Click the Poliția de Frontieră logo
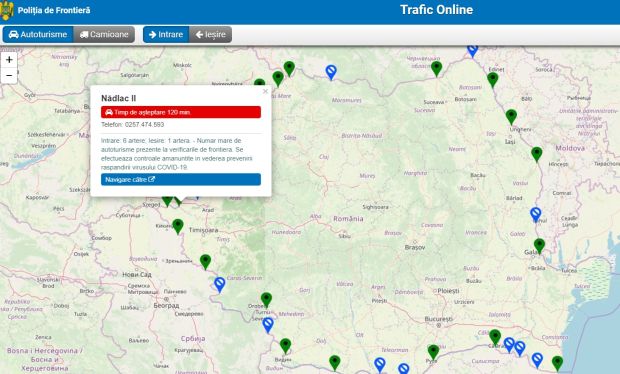The image size is (620, 374). [x=7, y=10]
